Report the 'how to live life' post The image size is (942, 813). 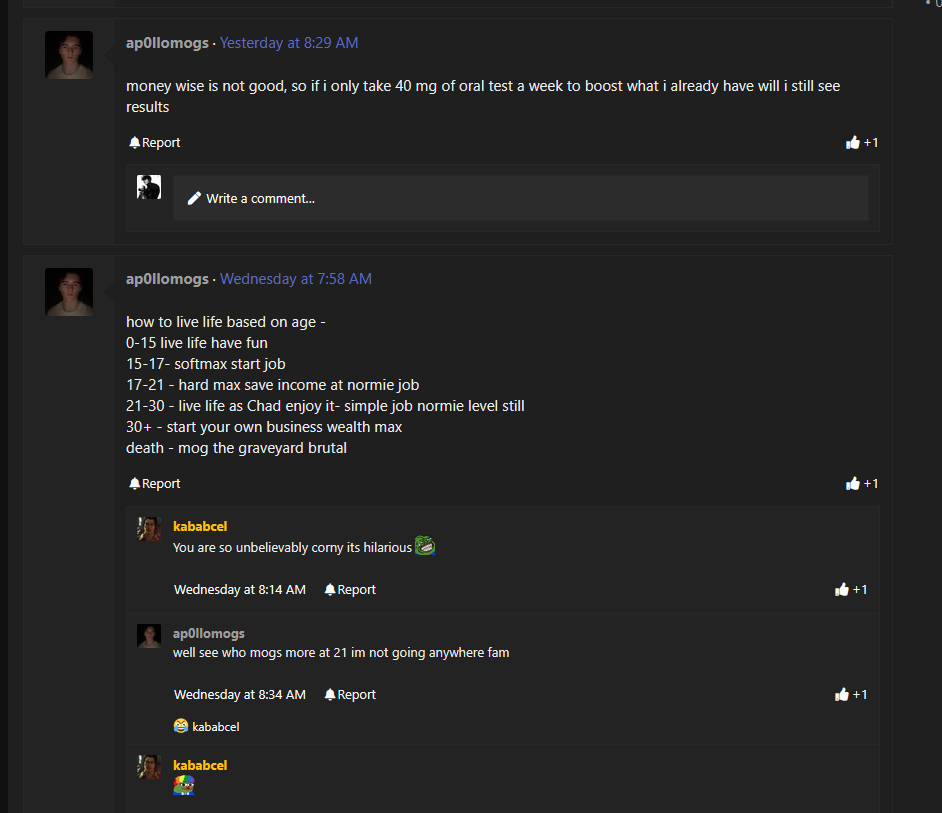click(154, 484)
